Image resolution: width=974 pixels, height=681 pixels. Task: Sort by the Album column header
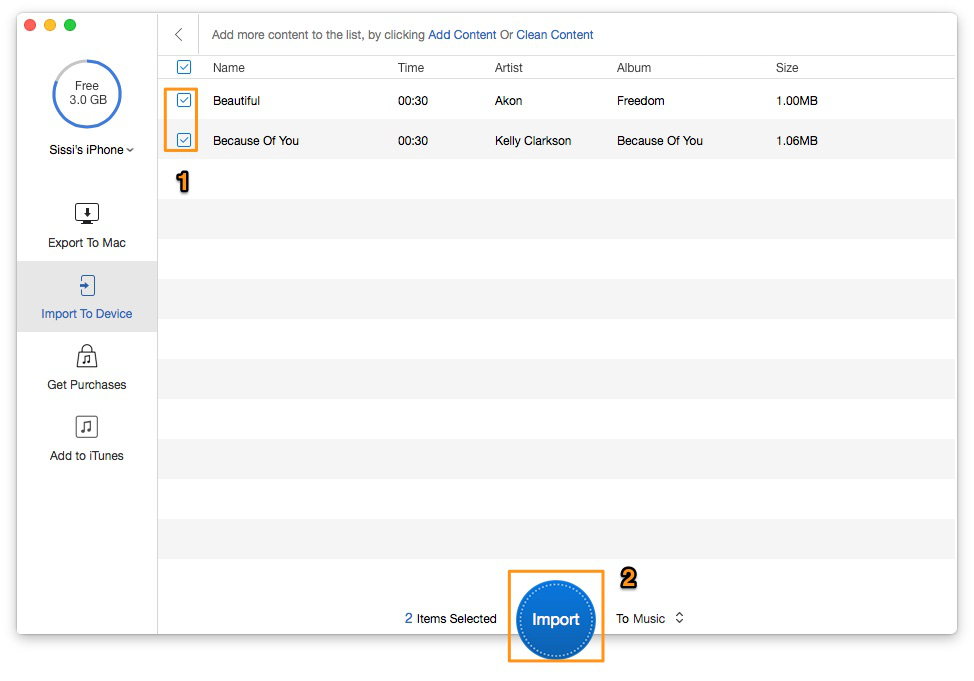tap(634, 68)
